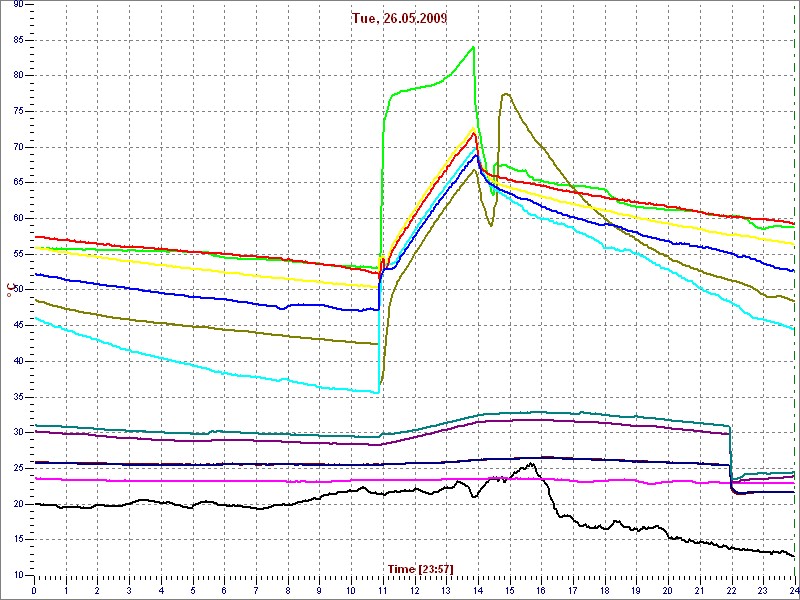The width and height of the screenshot is (800, 600).
Task: Click the x-axis tick label 24
Action: (793, 590)
